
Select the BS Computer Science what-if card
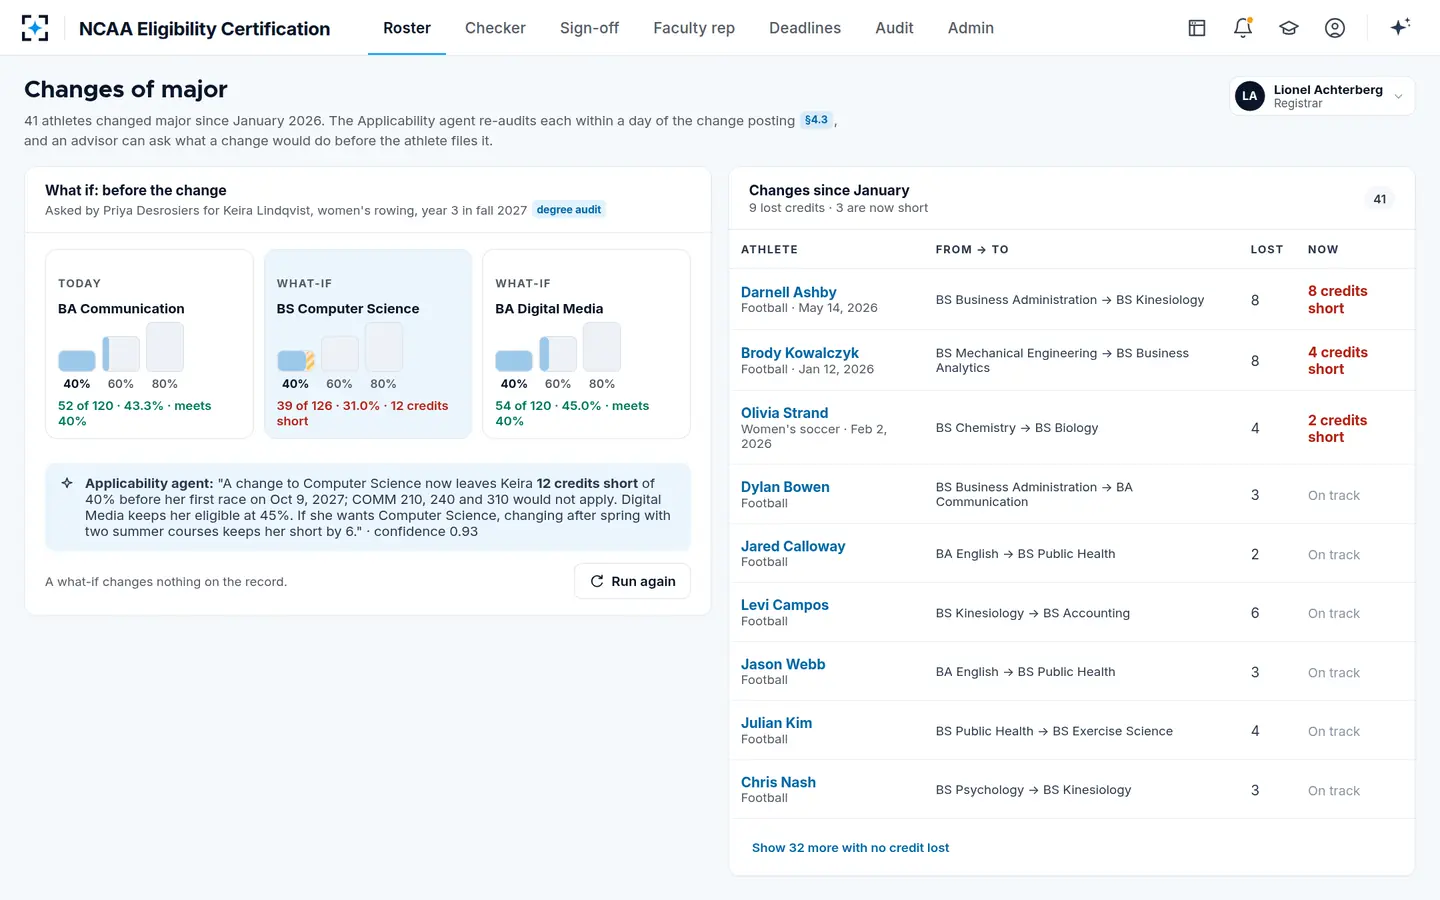pyautogui.click(x=368, y=344)
